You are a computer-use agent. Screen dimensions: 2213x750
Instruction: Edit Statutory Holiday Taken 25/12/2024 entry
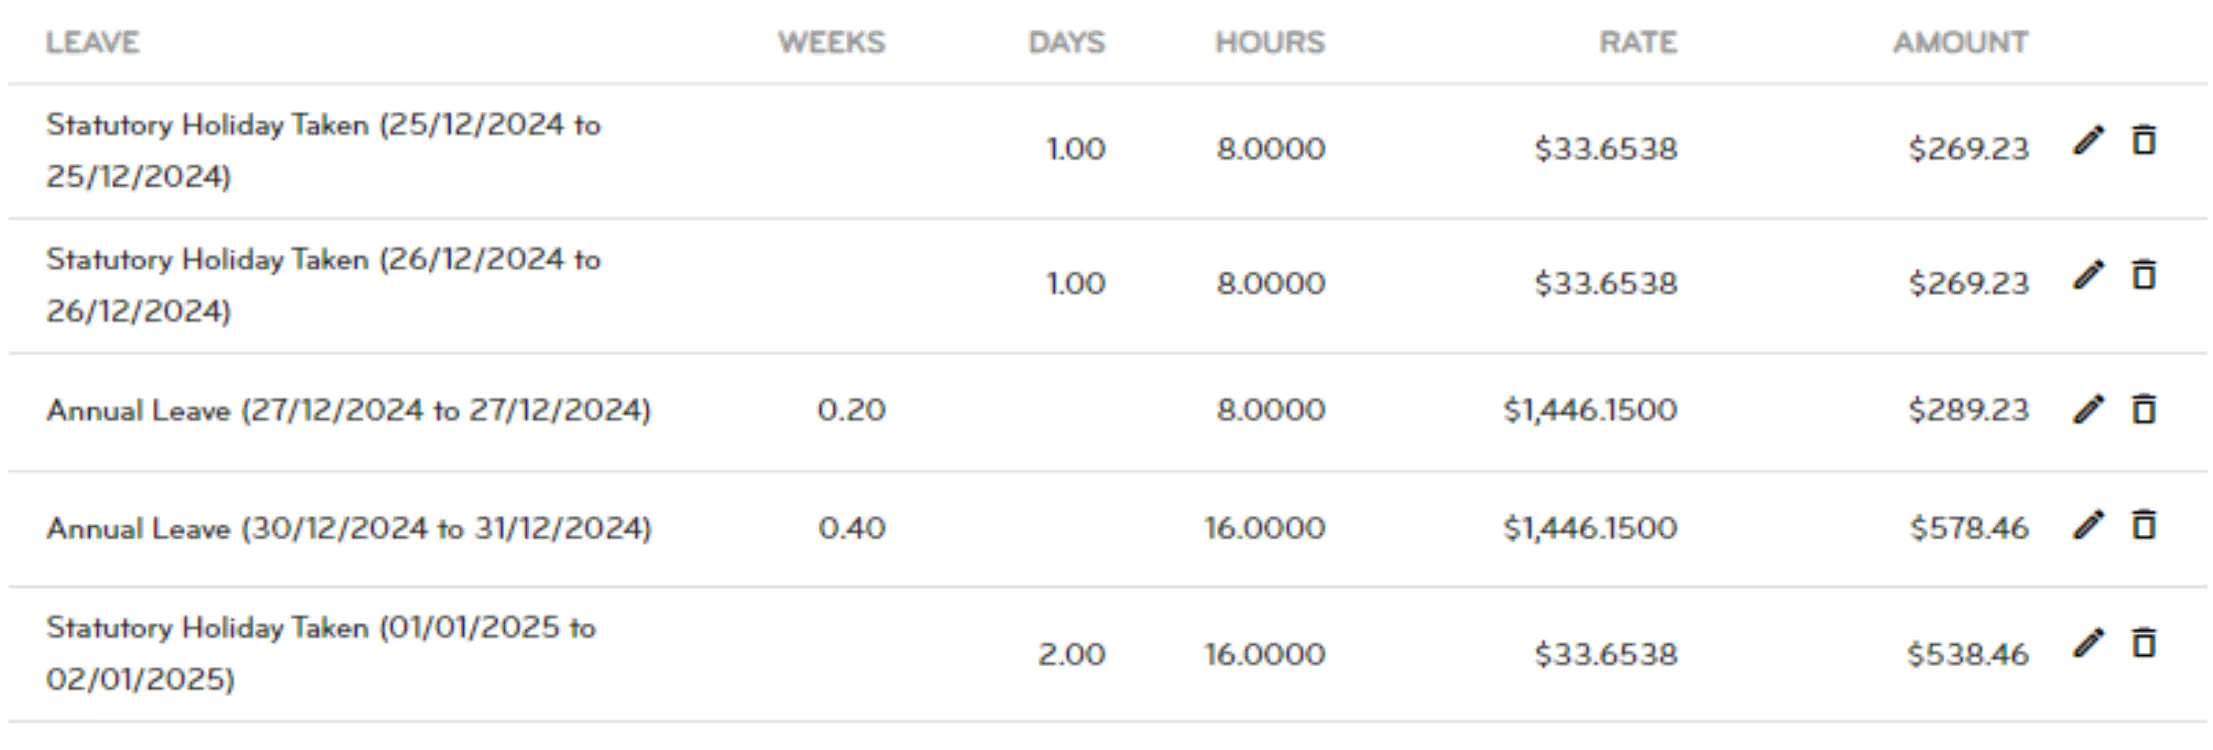coord(2088,141)
